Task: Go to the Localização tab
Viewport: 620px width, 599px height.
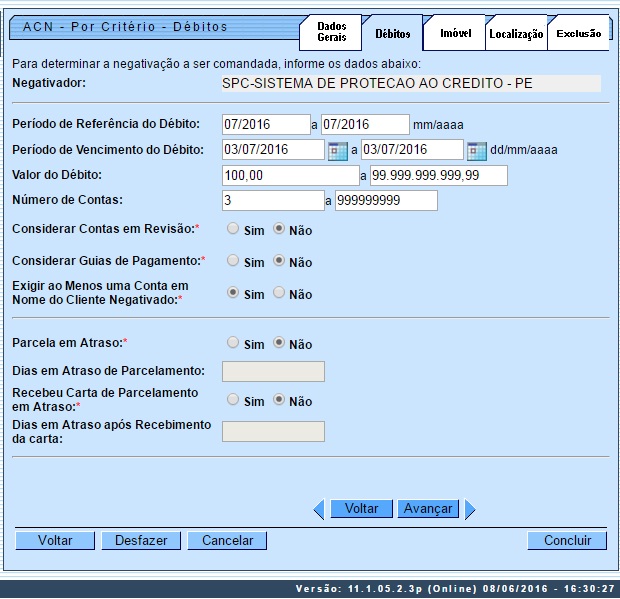Action: [516, 34]
